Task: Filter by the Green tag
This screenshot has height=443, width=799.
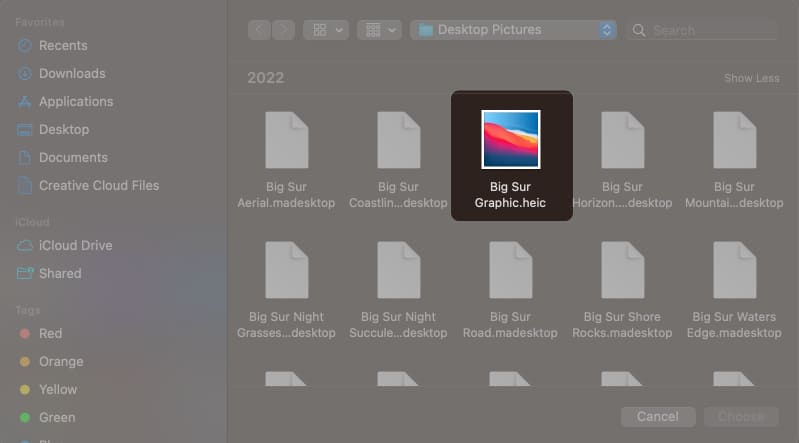Action: 57,418
